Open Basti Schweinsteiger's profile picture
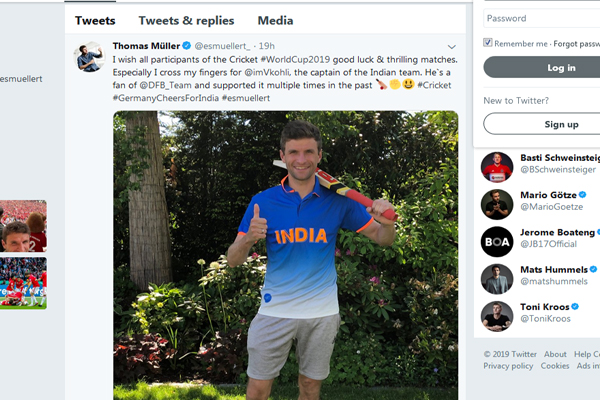This screenshot has width=600, height=400. point(497,167)
